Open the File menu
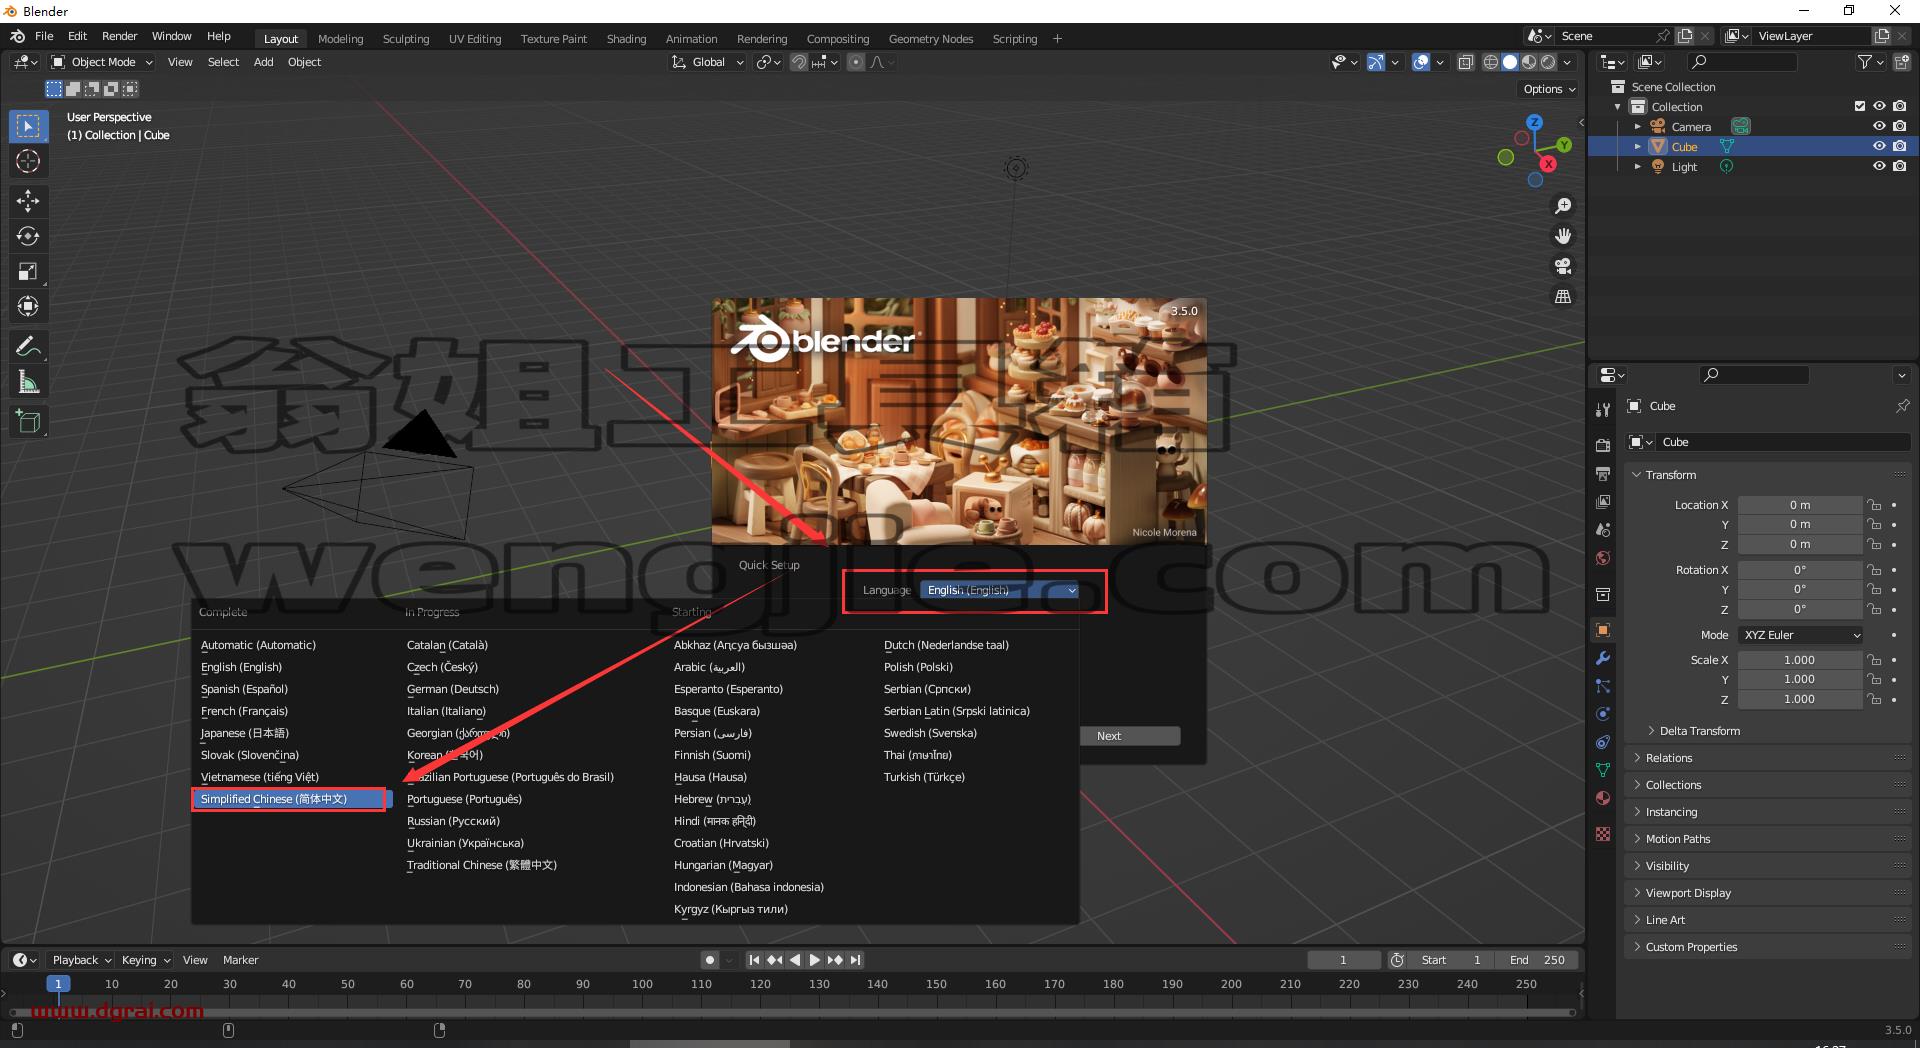1920x1048 pixels. coord(44,36)
